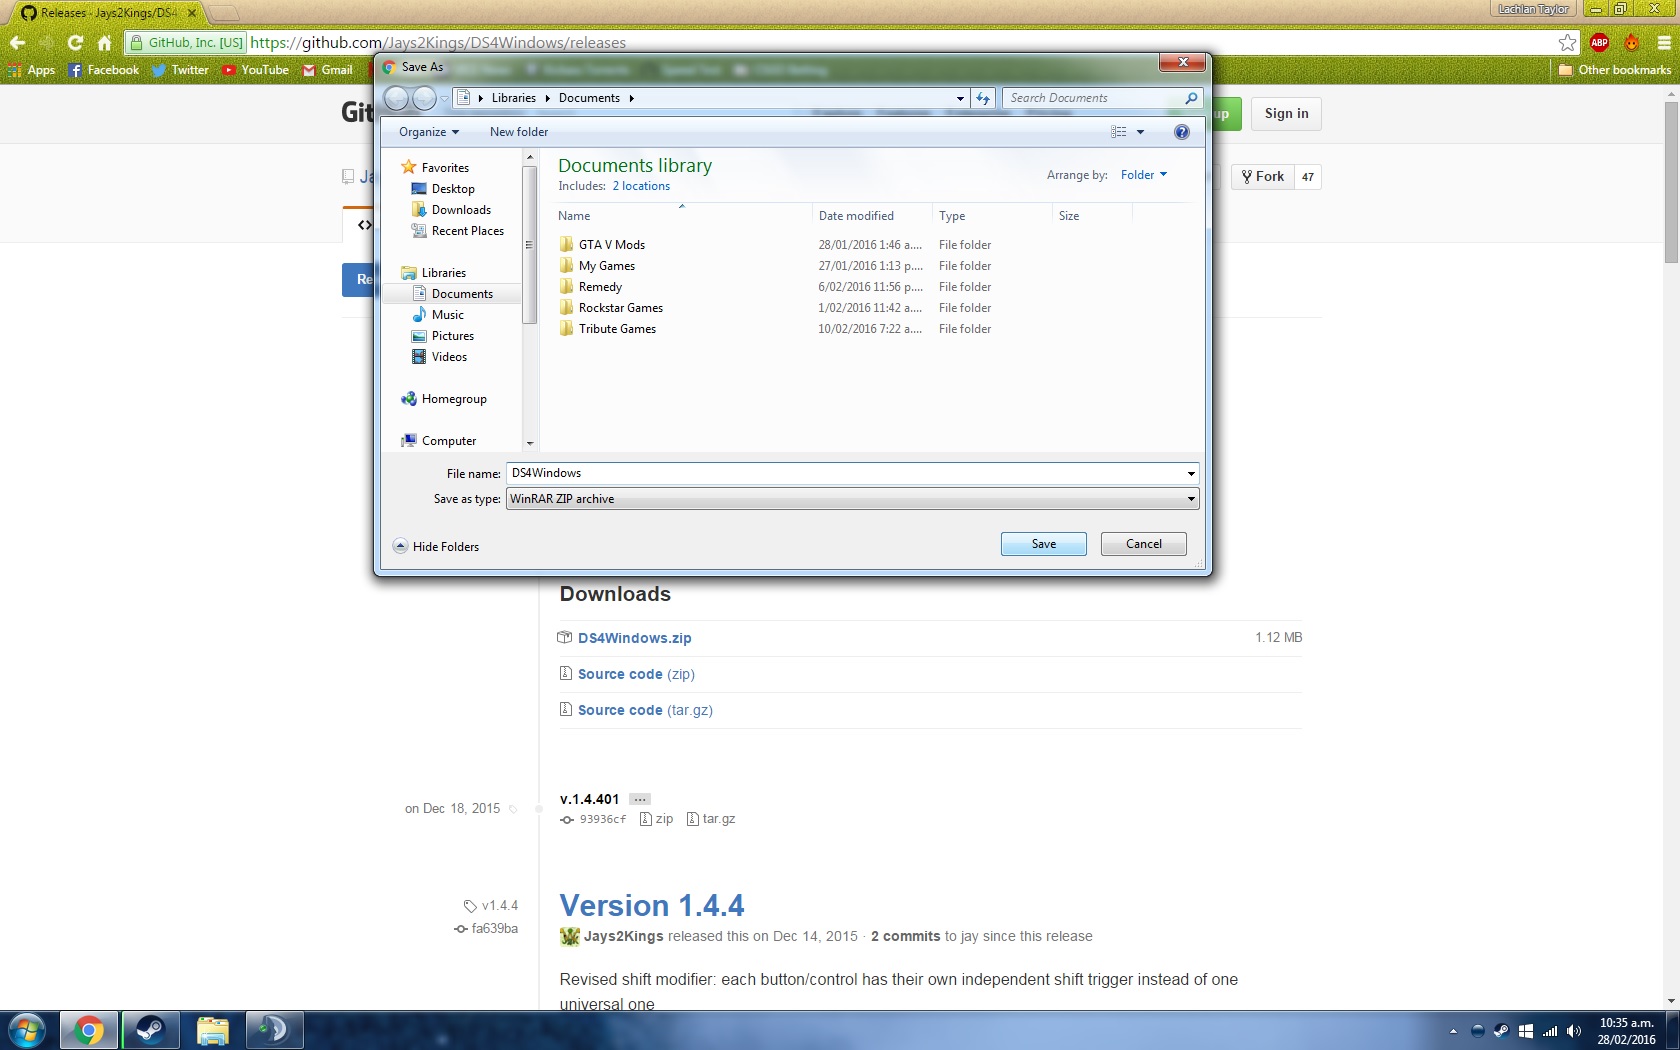Click the Forward arrow in Save As dialog
This screenshot has width=1680, height=1050.
[424, 98]
